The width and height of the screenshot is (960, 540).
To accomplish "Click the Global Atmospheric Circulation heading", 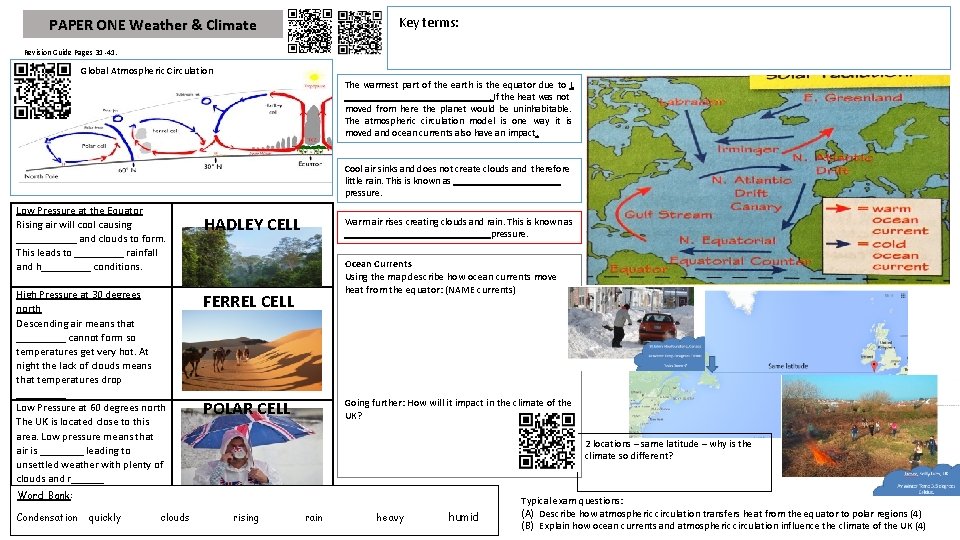I will click(147, 70).
